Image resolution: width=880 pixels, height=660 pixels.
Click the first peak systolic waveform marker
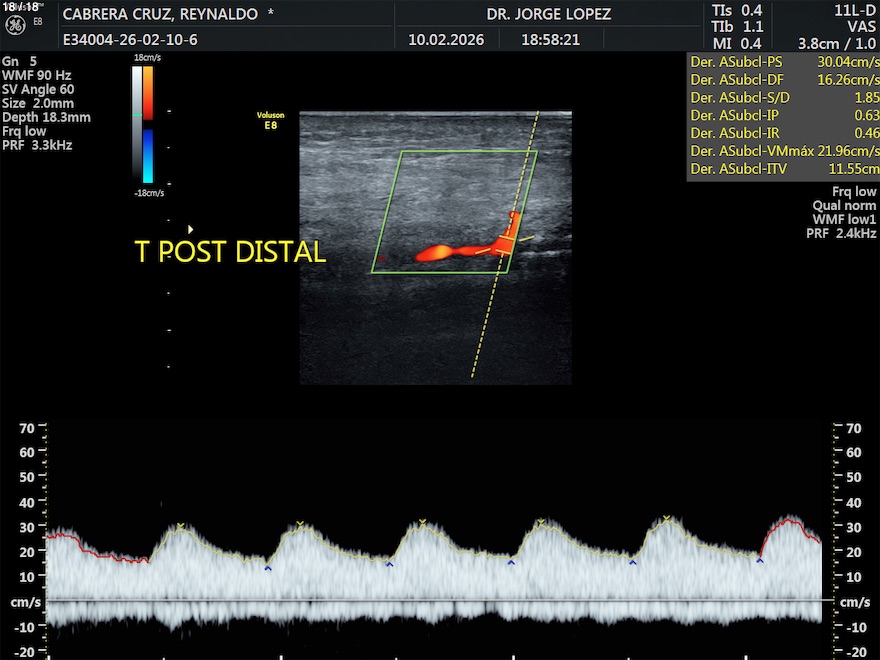(180, 525)
